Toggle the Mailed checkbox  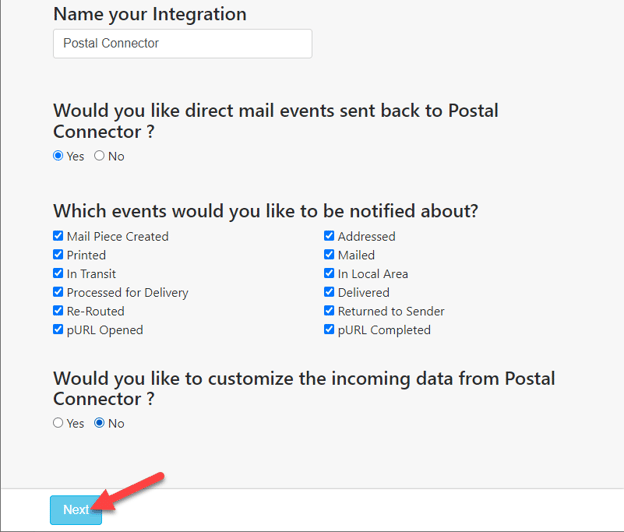(x=329, y=255)
